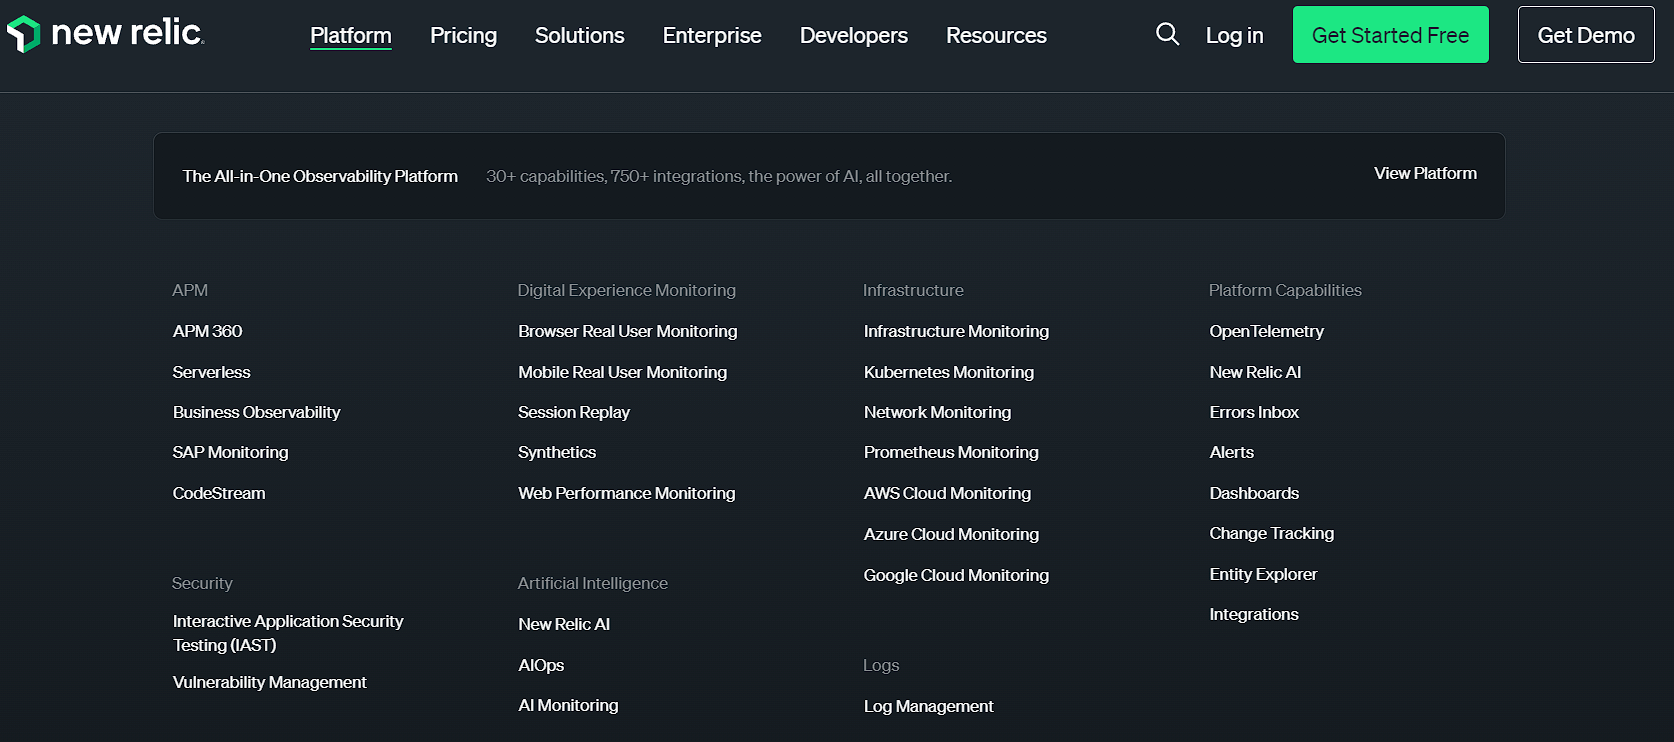Click the New Relic logo
The image size is (1674, 742).
(x=105, y=34)
